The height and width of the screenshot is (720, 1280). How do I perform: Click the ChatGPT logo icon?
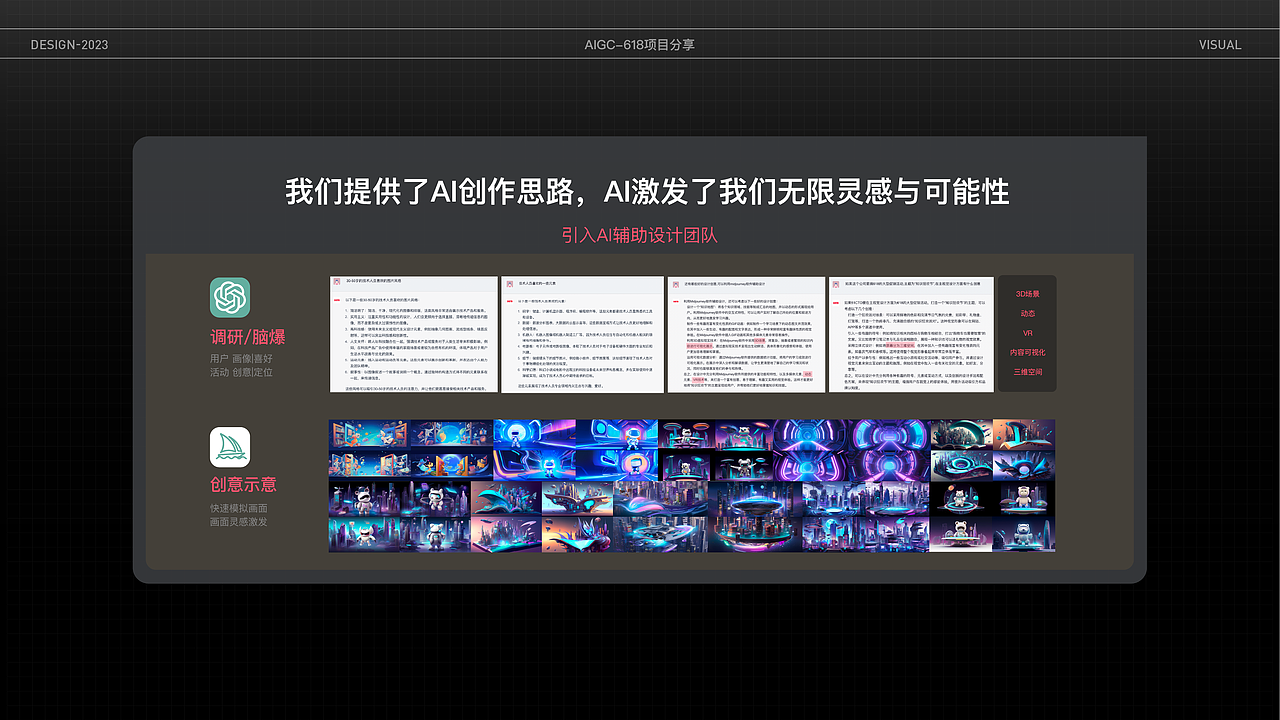pos(230,298)
